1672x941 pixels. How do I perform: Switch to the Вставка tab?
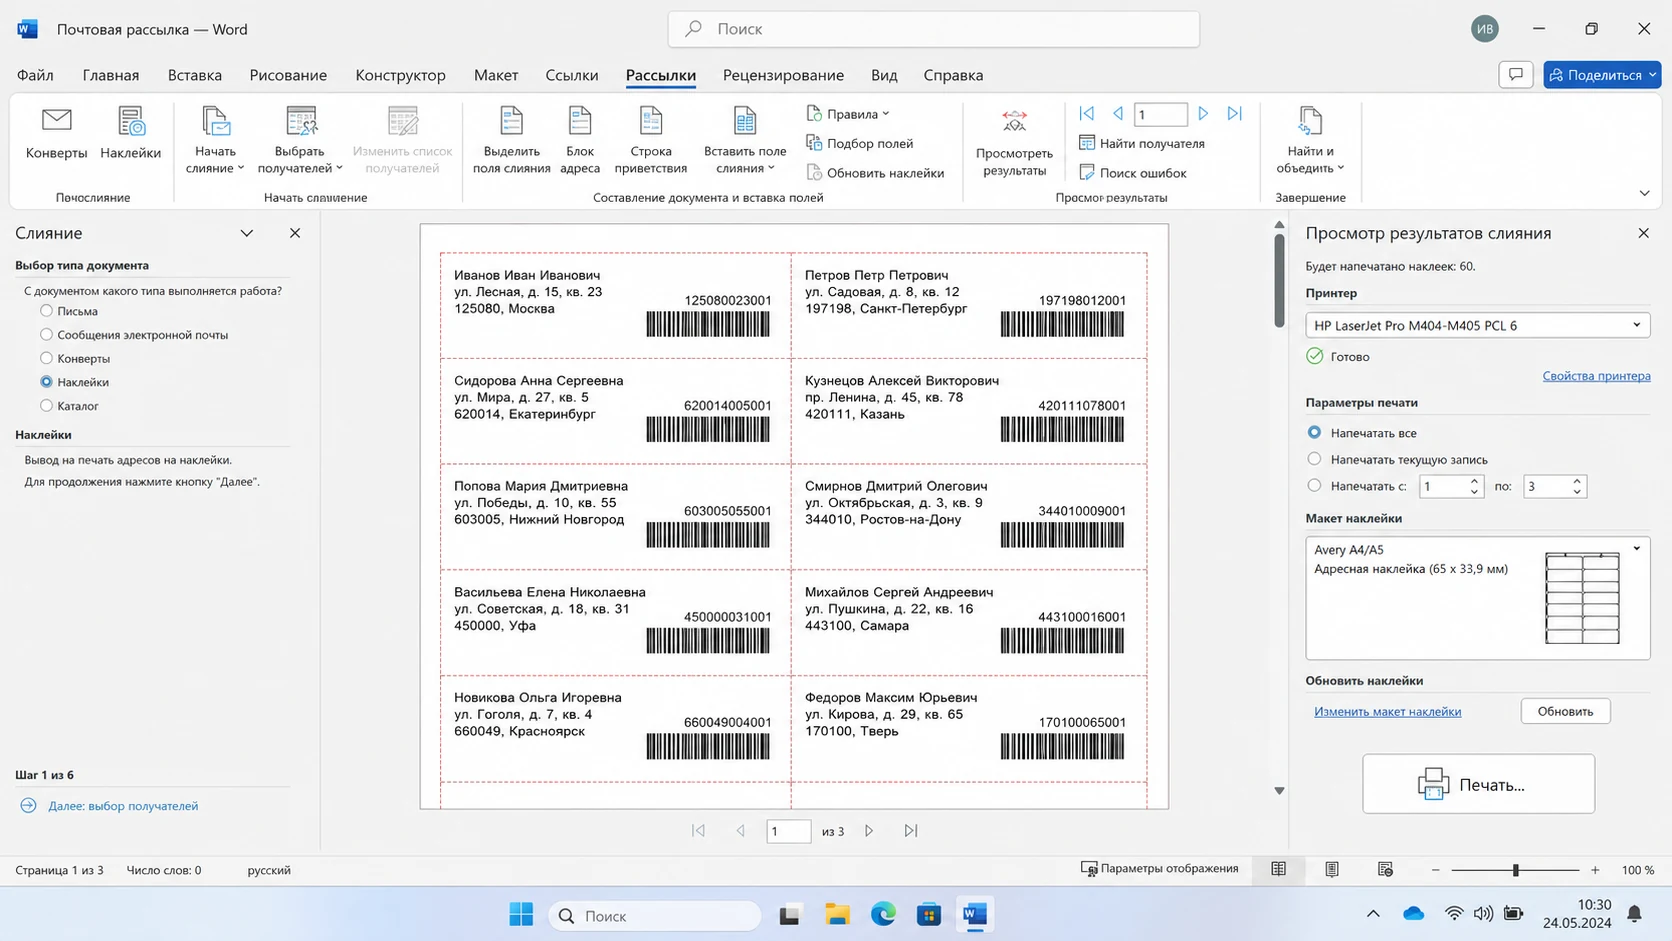tap(195, 75)
